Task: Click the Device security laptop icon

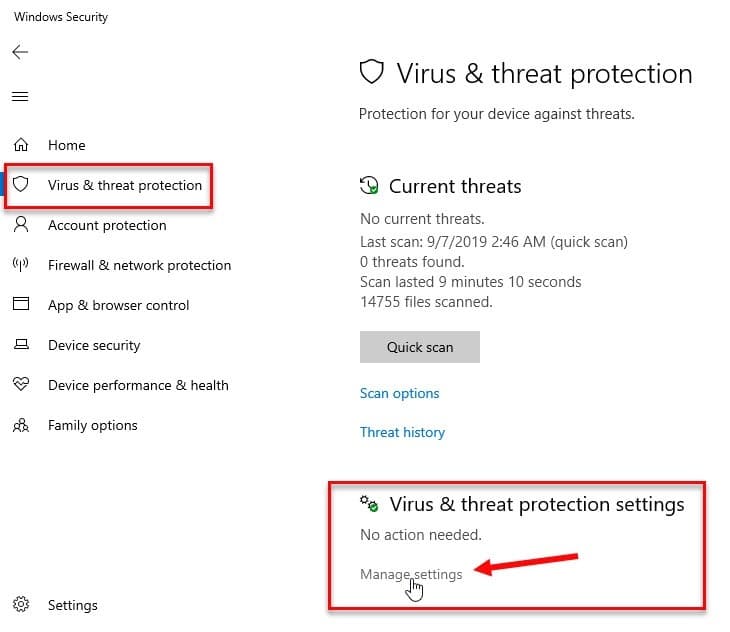Action: [x=21, y=344]
